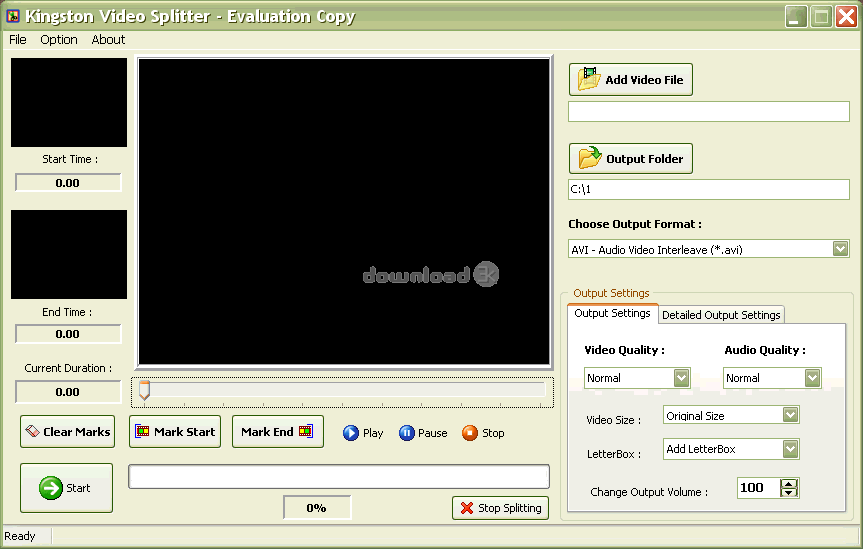
Task: Click the splitting progress bar
Action: [339, 476]
